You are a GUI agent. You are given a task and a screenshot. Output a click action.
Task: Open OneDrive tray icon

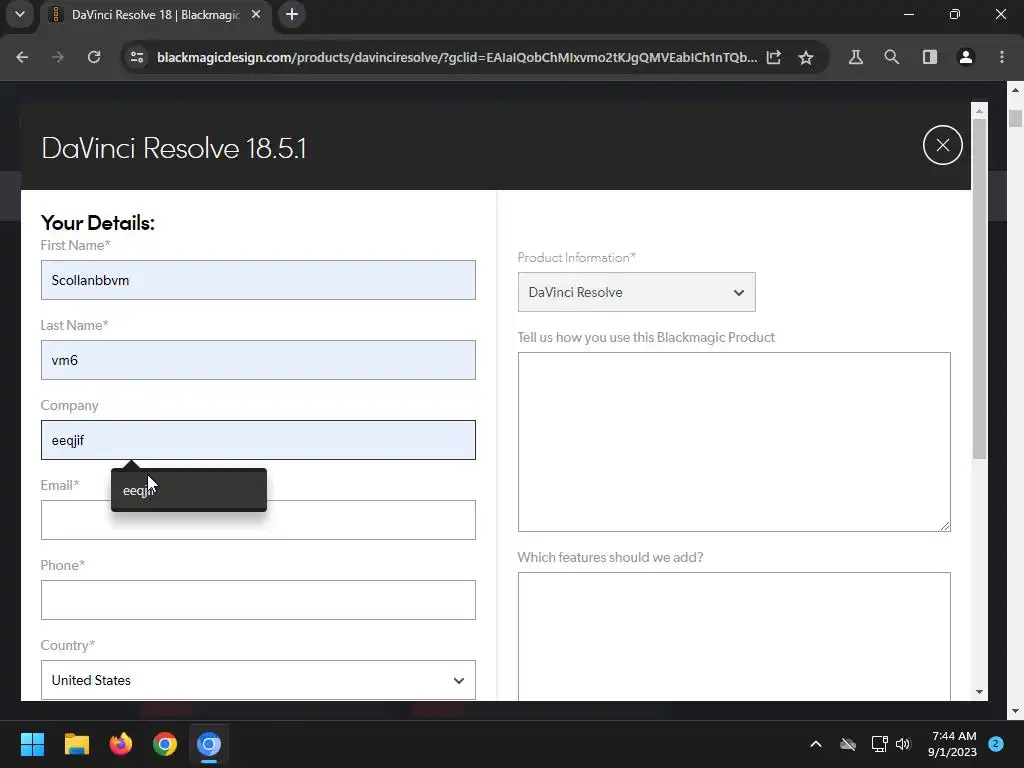tap(848, 744)
